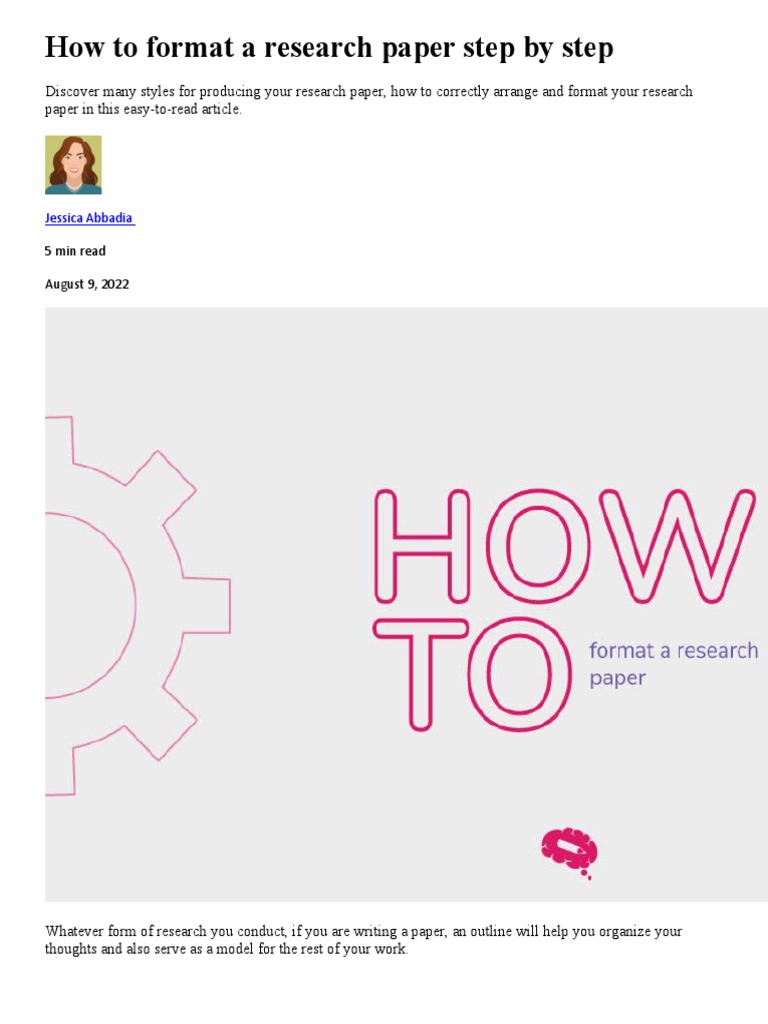Click the outlined letter O in HOW

click(537, 546)
